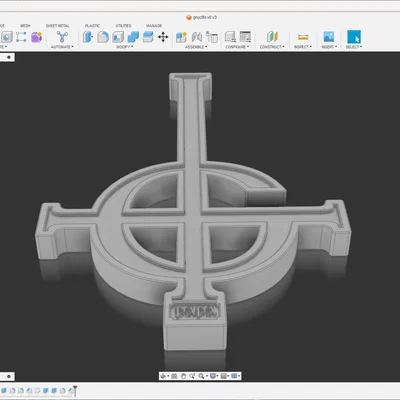Open the Measure tool in Inspect
This screenshot has width=400, height=400.
tap(303, 37)
